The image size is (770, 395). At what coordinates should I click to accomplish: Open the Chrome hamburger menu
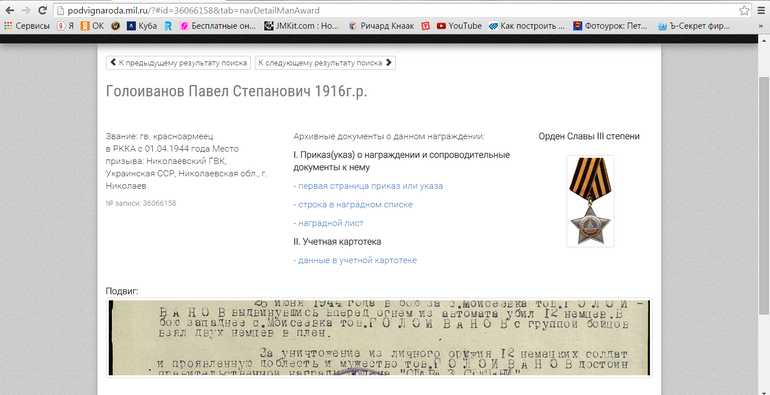761,10
